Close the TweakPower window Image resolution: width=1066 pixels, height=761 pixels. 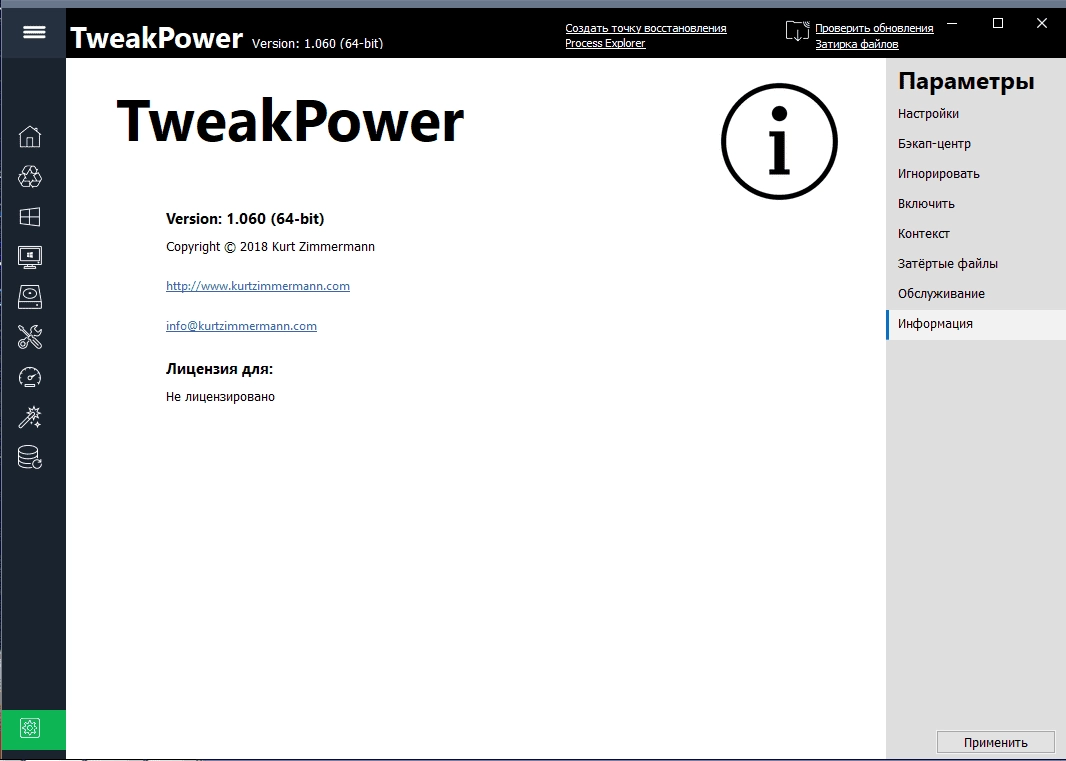tap(1042, 24)
